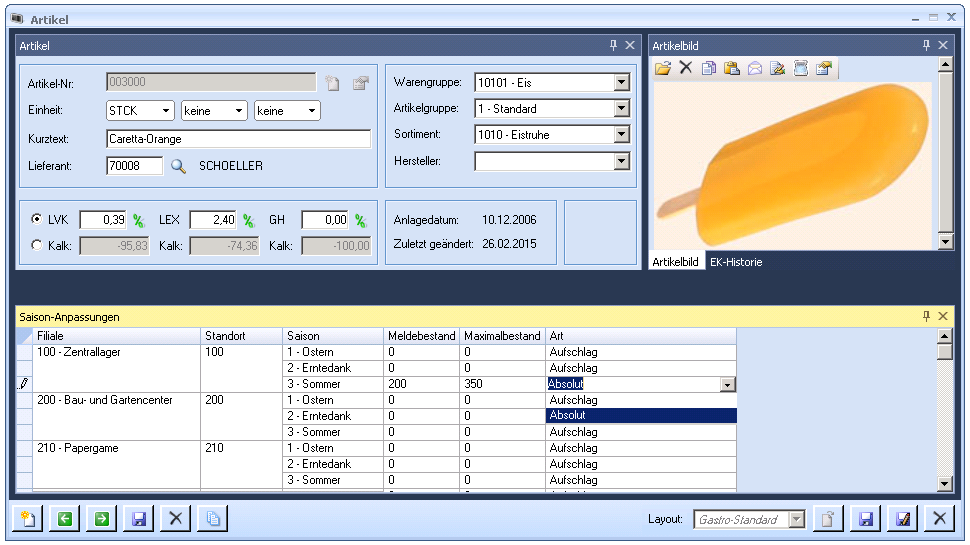Go to next record with green right arrow
This screenshot has height=545, width=970.
pyautogui.click(x=101, y=518)
